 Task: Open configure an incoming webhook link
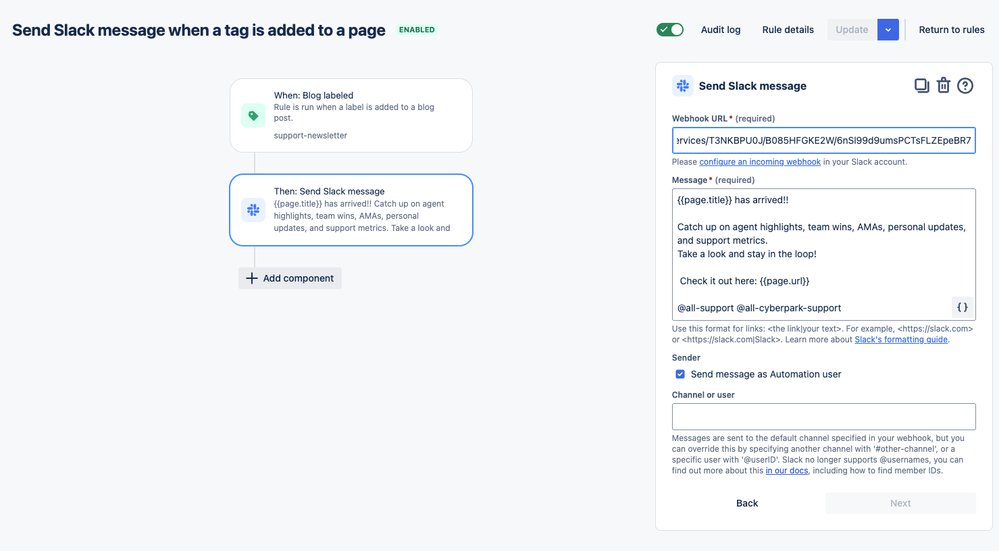coord(759,162)
